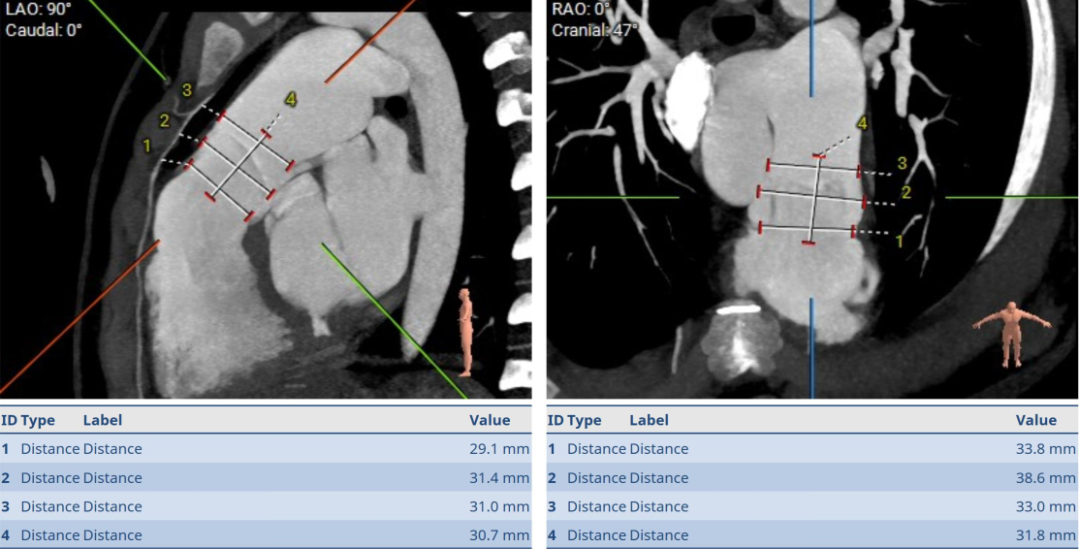Click measurement label 4 in right CT view
Viewport: 1080px width, 549px height.
(x=862, y=124)
